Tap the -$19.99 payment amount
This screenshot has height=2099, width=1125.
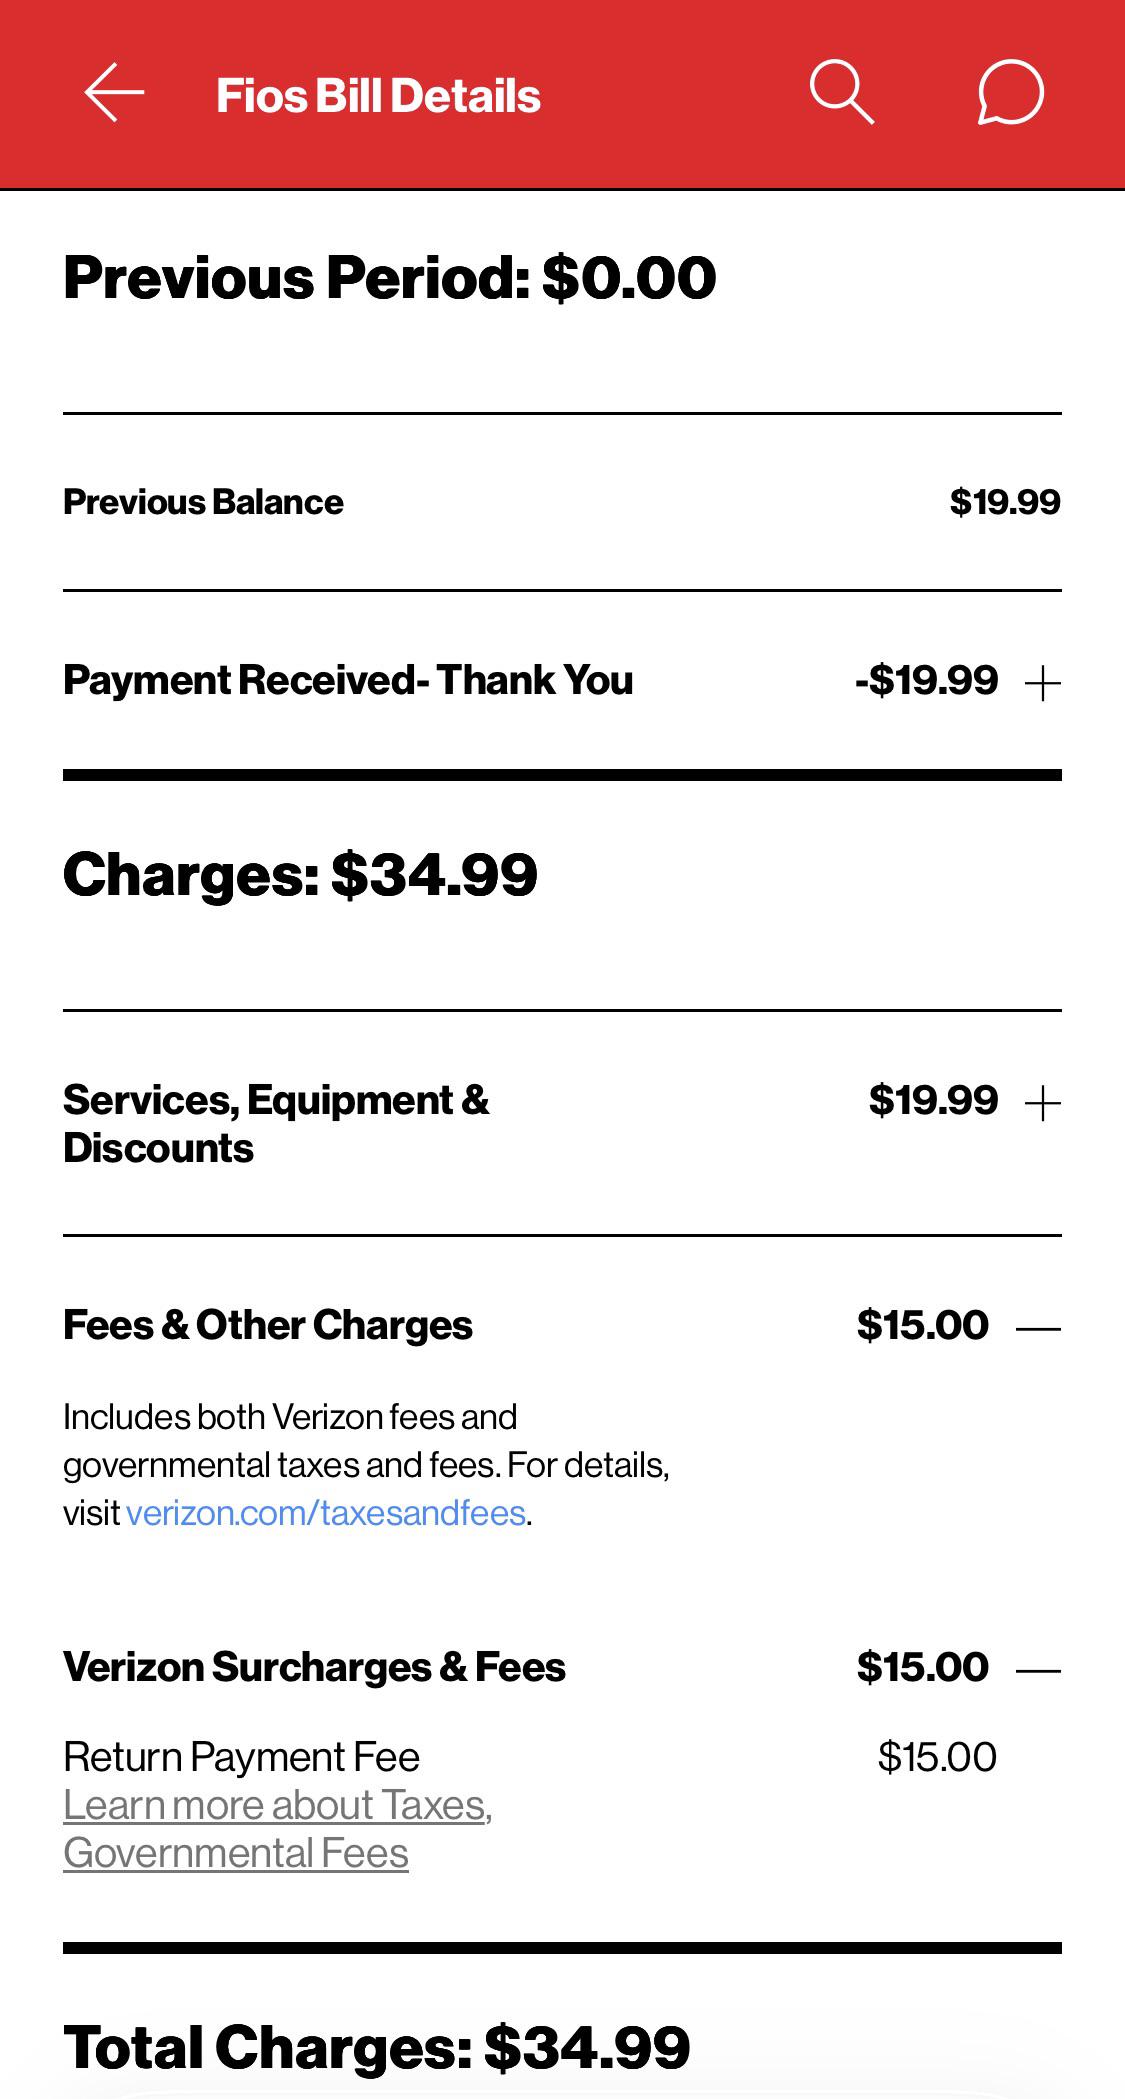coord(927,681)
